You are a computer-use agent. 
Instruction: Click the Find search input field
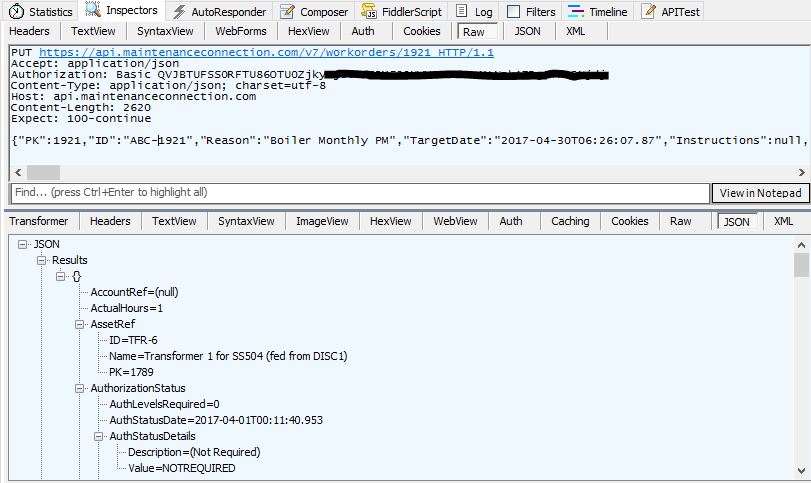(360, 192)
